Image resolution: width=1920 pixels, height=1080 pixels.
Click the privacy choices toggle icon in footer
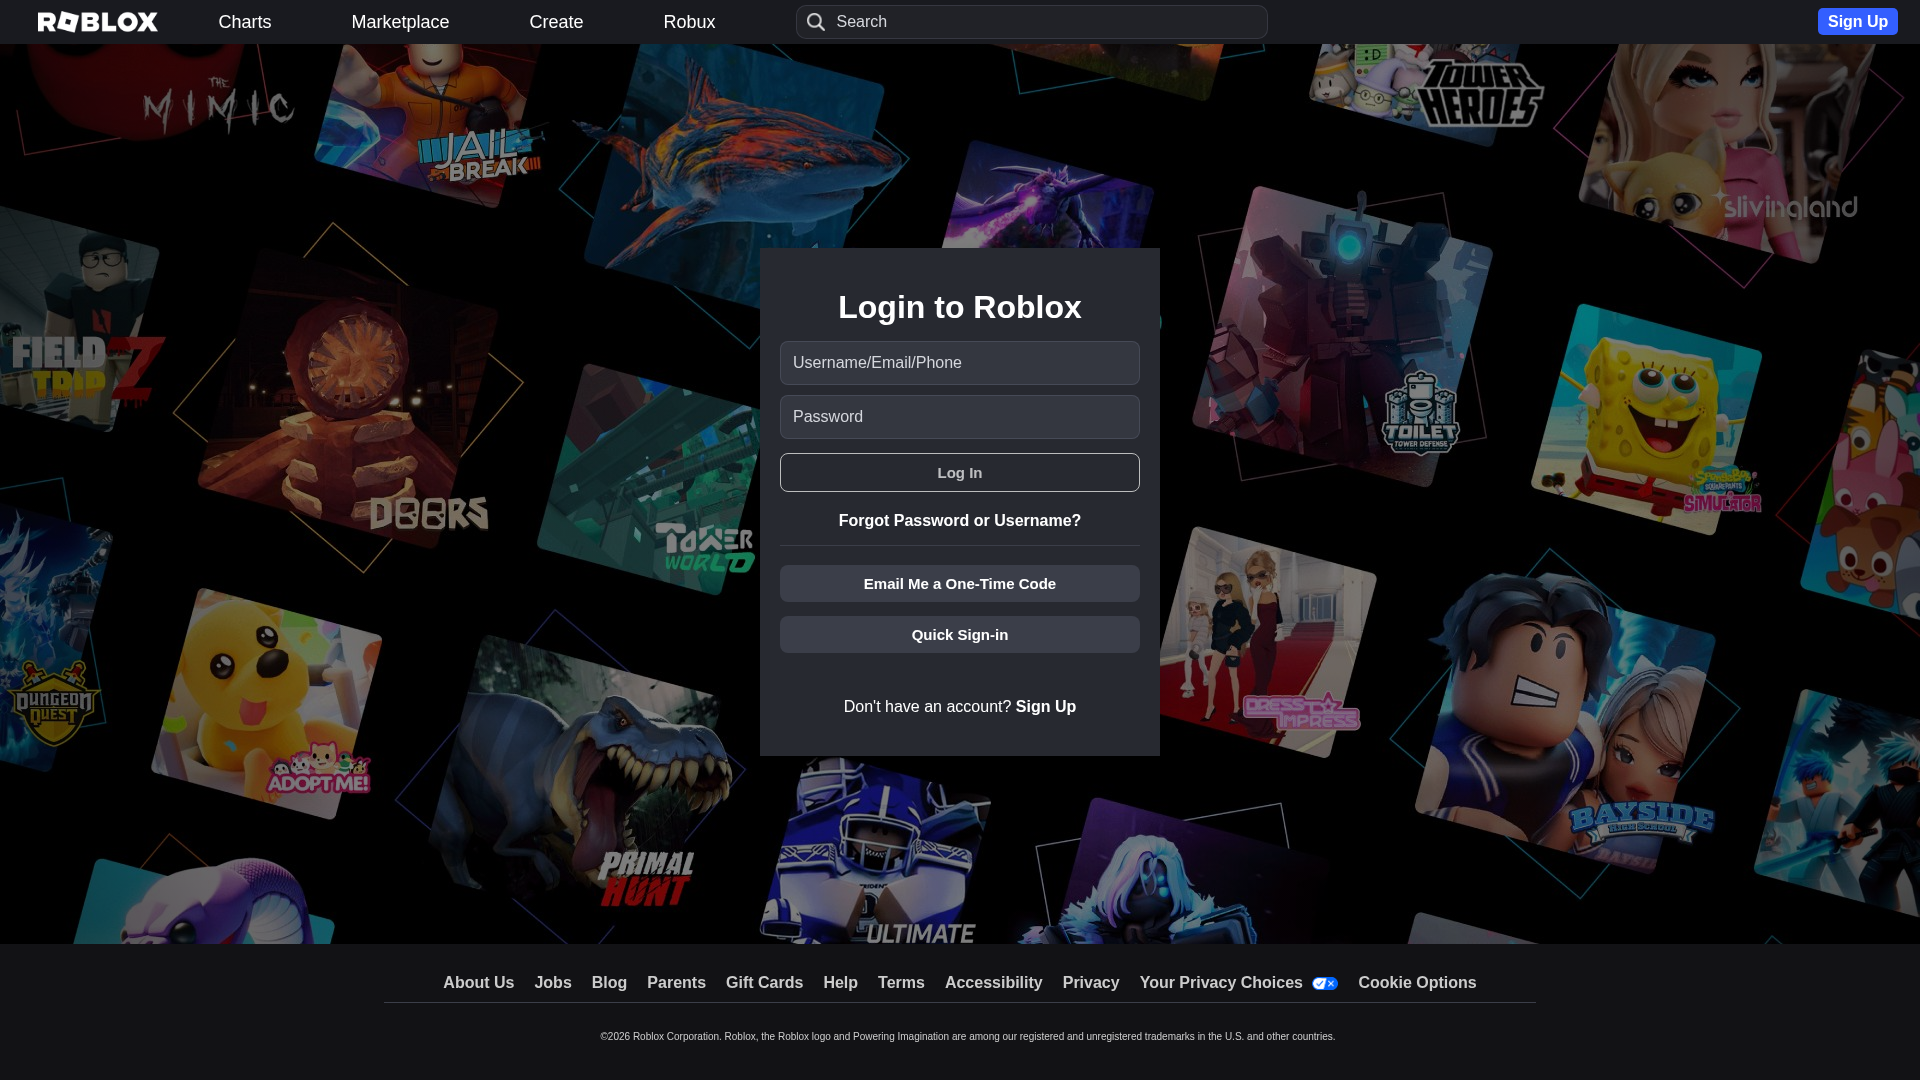pyautogui.click(x=1325, y=984)
